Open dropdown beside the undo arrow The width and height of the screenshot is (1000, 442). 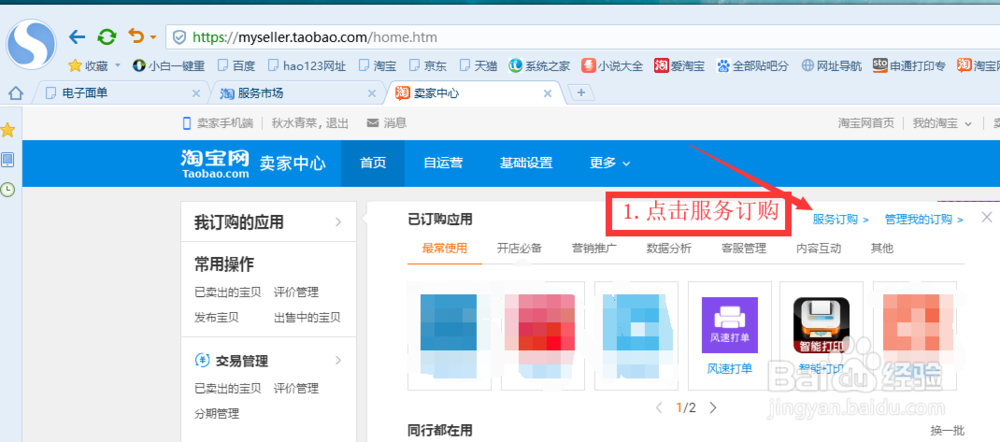[x=152, y=38]
